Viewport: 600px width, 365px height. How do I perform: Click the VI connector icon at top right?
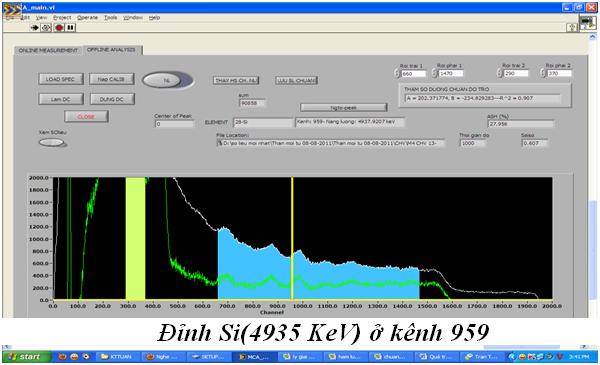pyautogui.click(x=588, y=22)
